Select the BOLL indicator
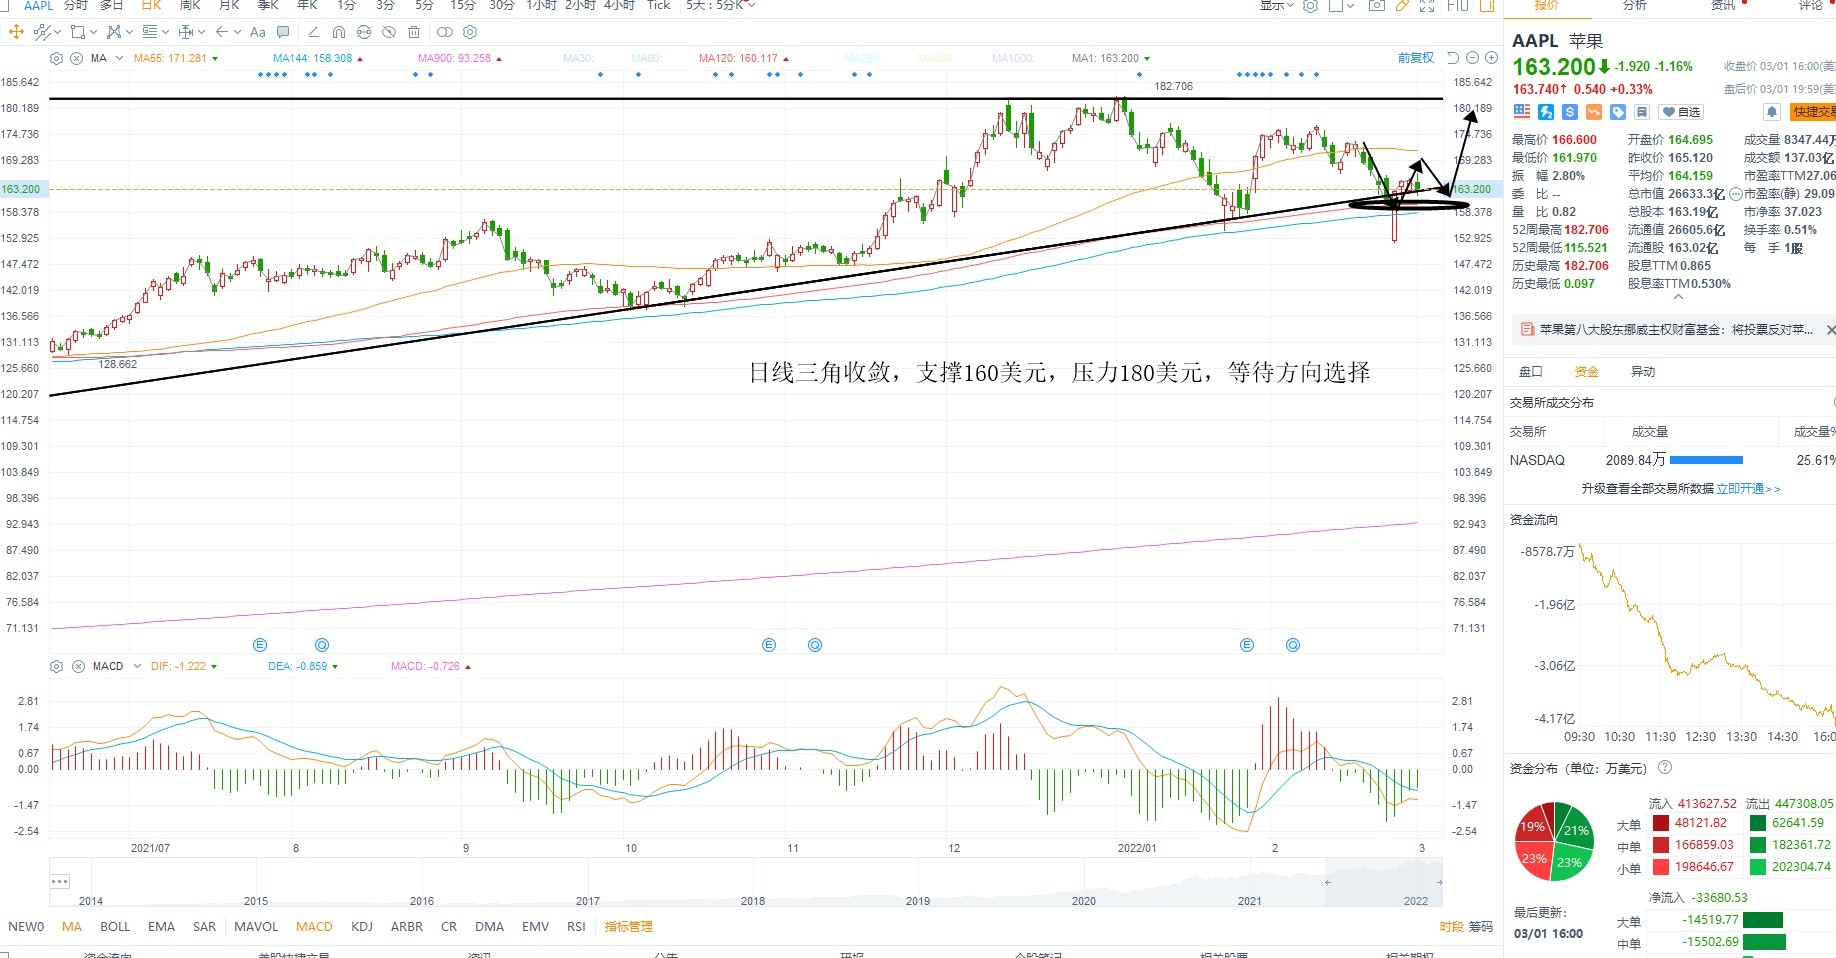1836x958 pixels. (x=115, y=927)
